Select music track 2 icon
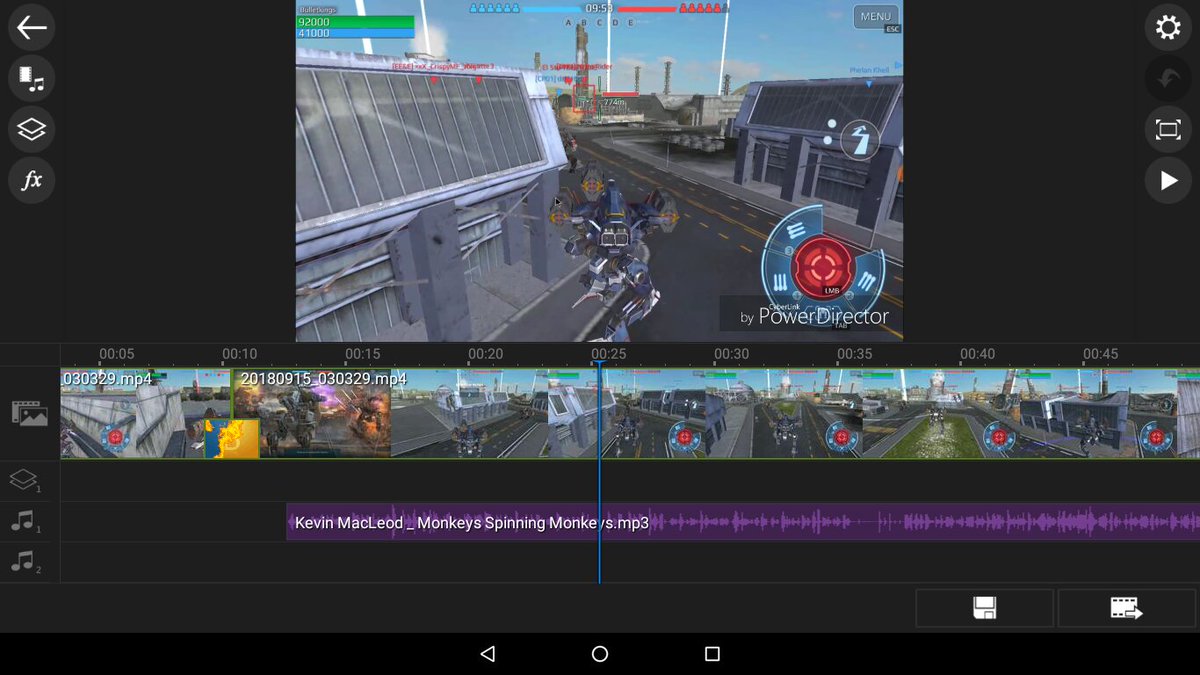This screenshot has width=1200, height=675. click(x=24, y=562)
